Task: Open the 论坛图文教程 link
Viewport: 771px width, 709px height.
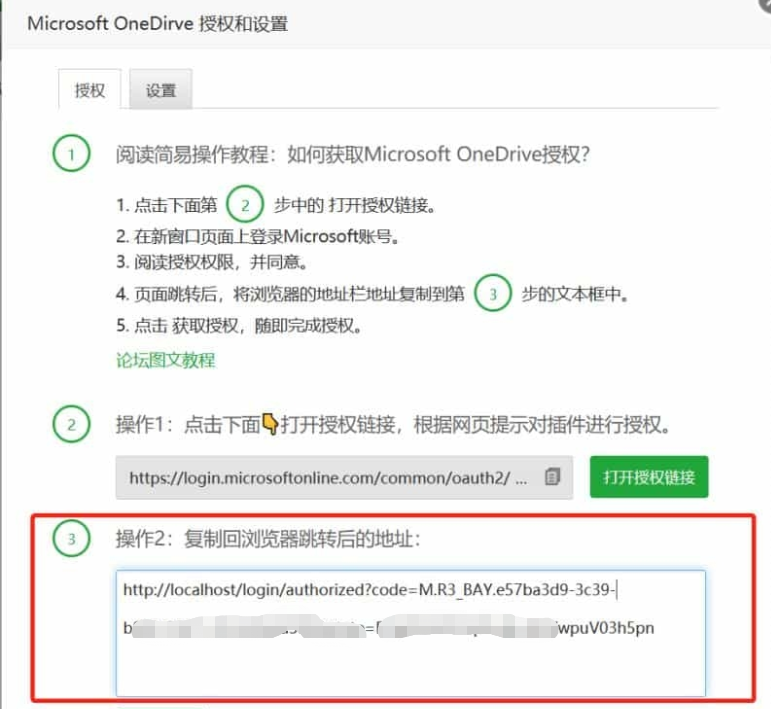Action: click(166, 360)
